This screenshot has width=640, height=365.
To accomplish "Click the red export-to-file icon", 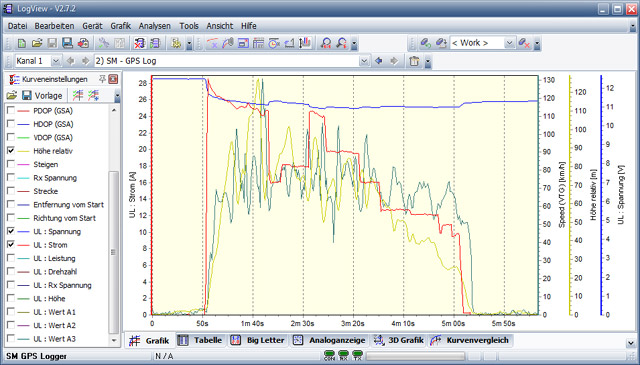I will (x=83, y=43).
